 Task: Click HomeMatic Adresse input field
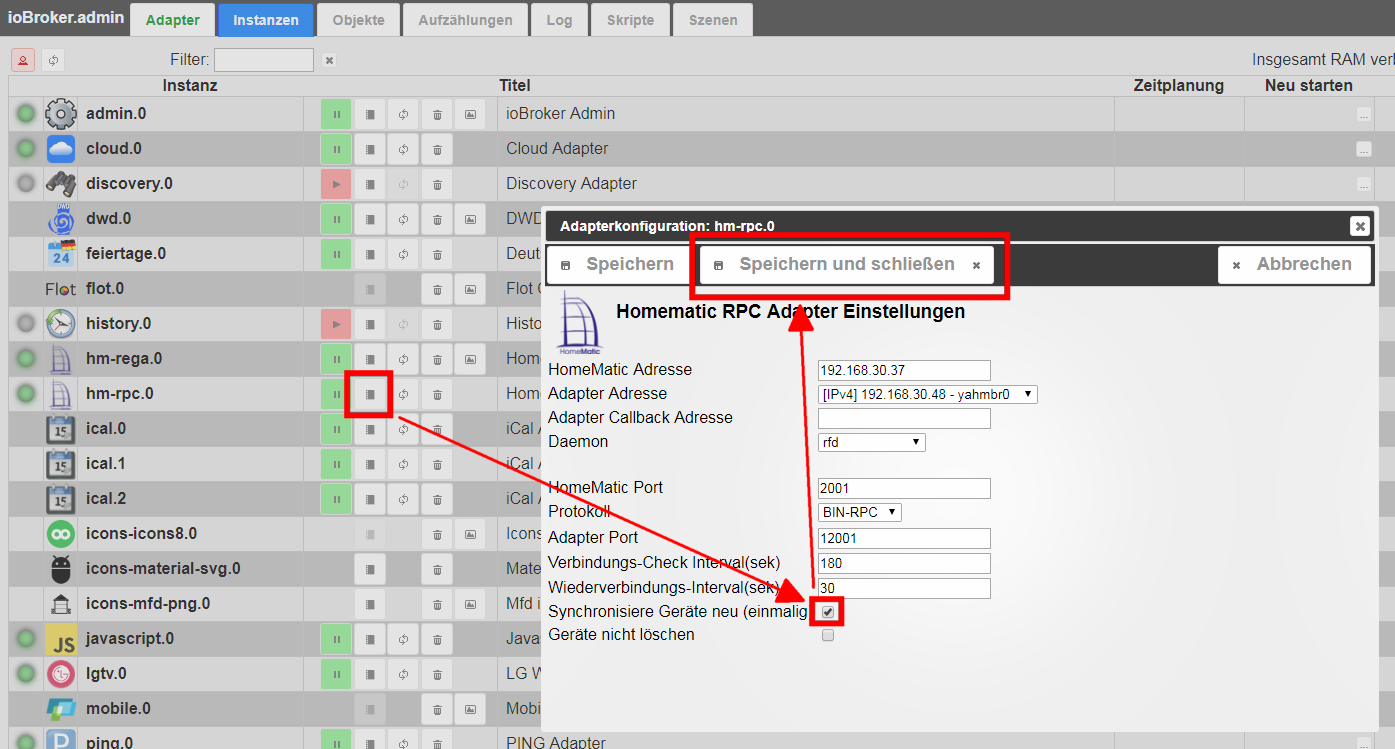click(904, 370)
